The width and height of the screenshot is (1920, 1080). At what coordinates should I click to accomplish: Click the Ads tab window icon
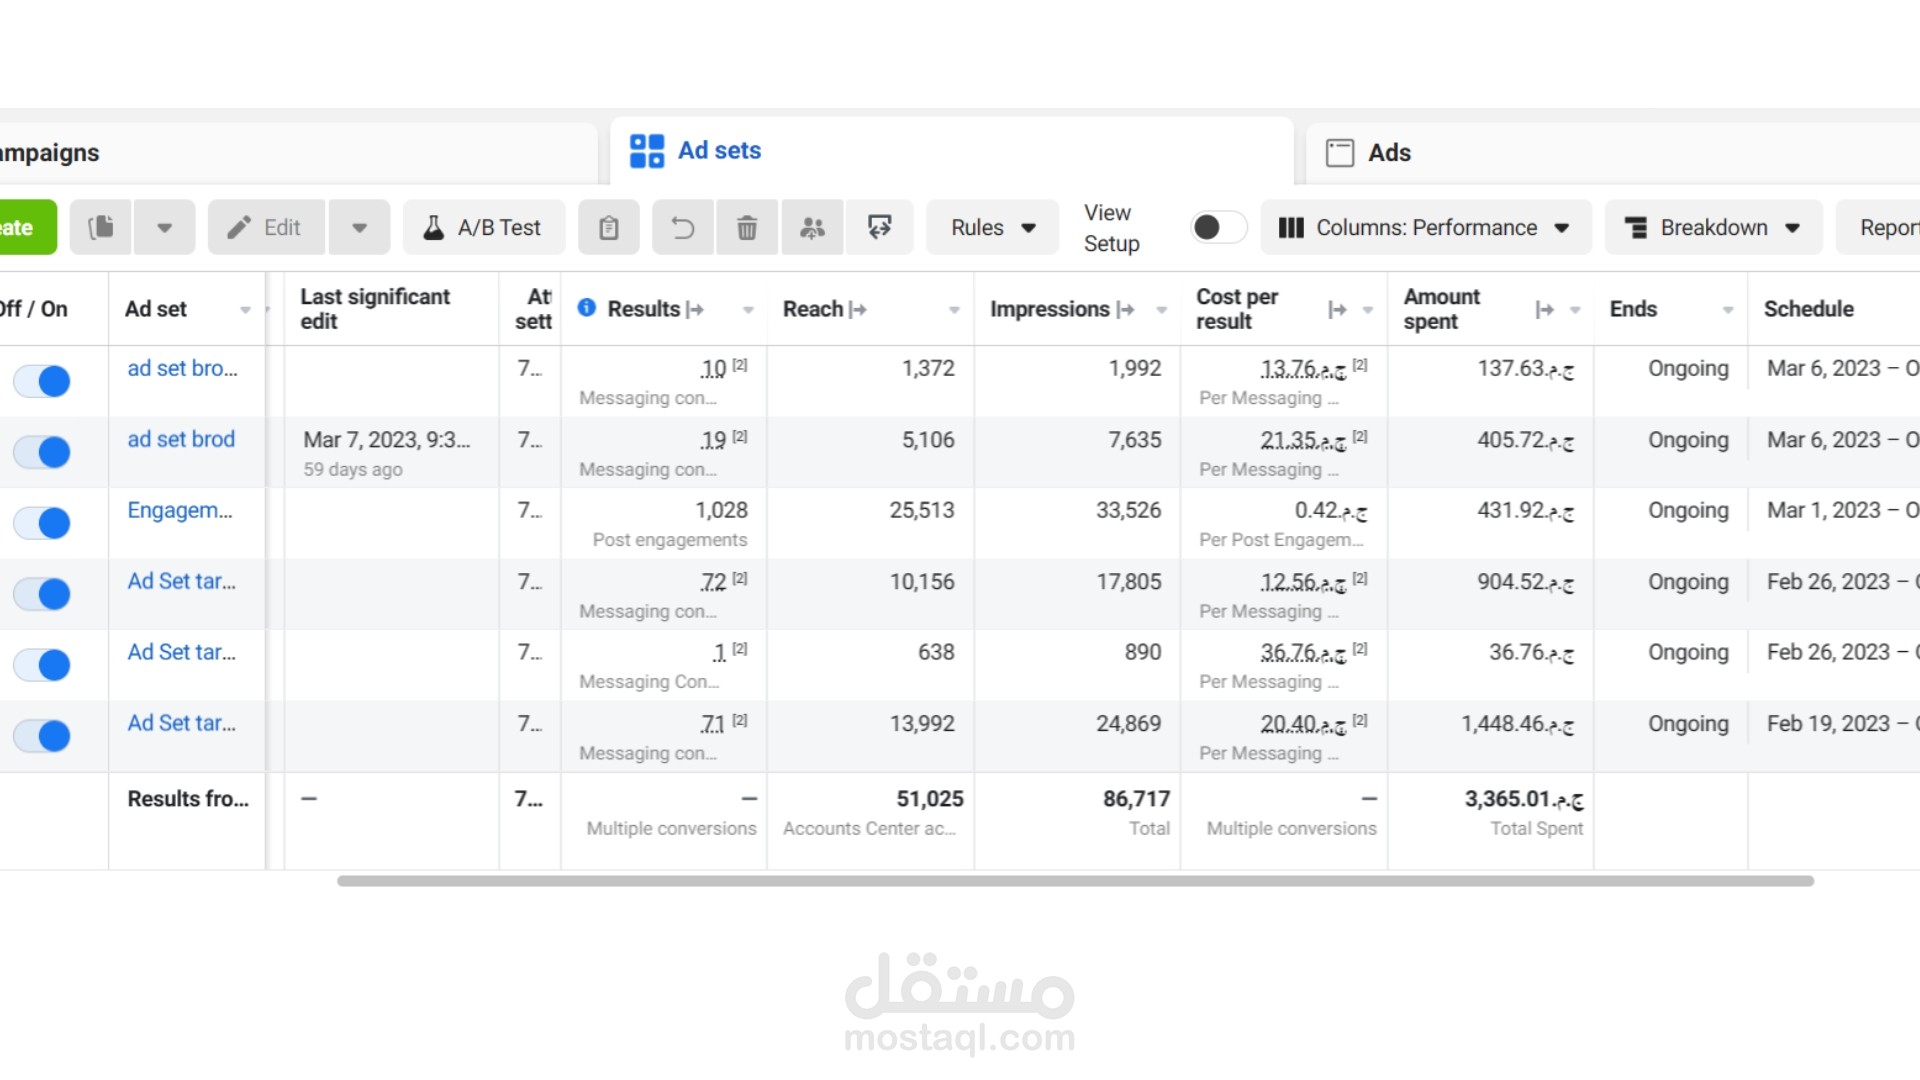(x=1340, y=153)
